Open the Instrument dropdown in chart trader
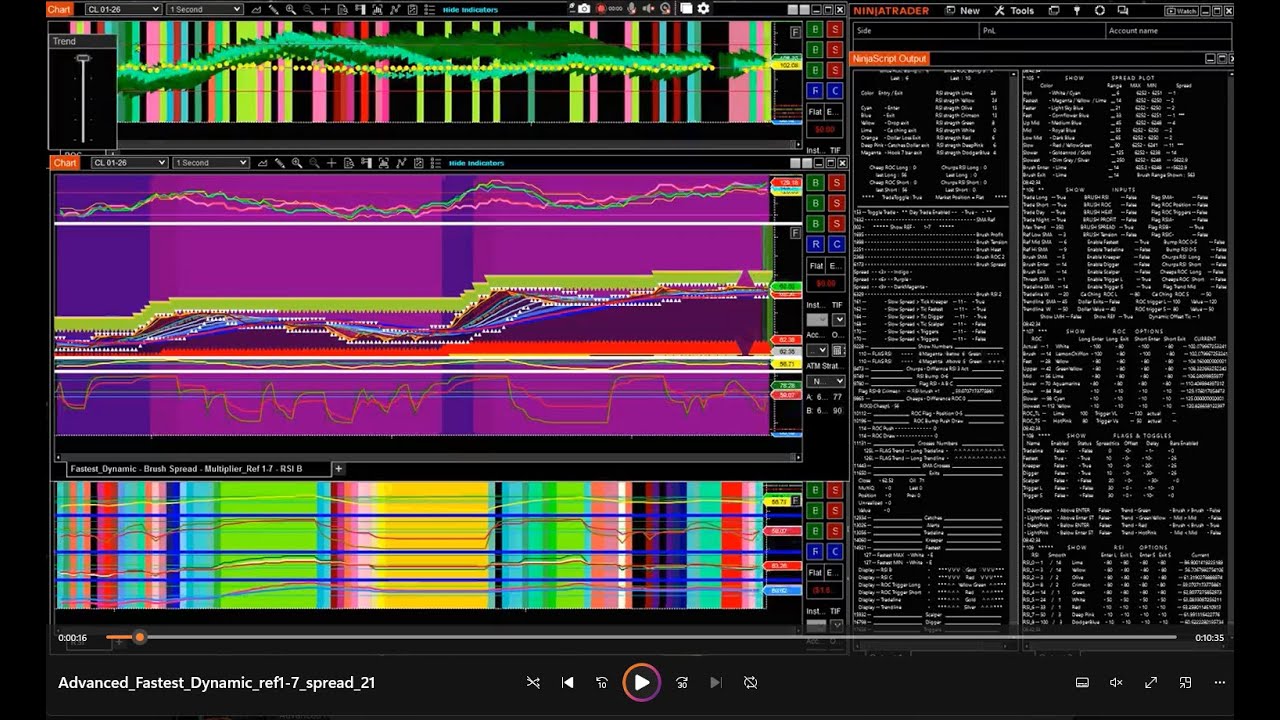 pos(817,319)
